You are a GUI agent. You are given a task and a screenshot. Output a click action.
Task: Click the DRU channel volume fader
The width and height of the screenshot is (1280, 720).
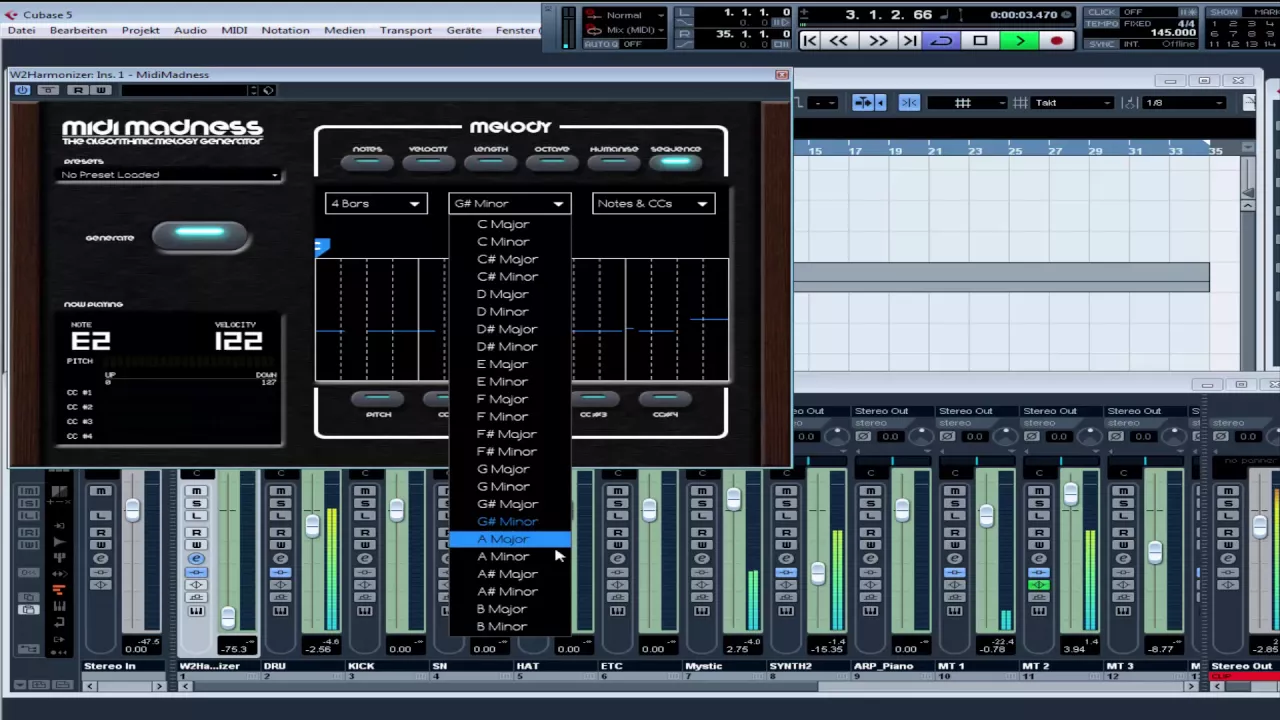[x=313, y=524]
